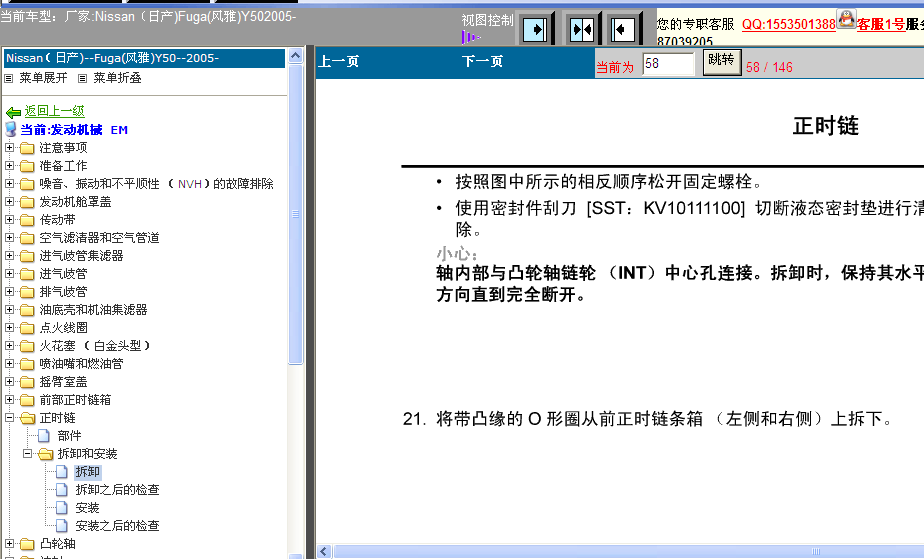The height and width of the screenshot is (559, 924).
Task: Open the QQ:1553501388 link
Action: point(788,24)
